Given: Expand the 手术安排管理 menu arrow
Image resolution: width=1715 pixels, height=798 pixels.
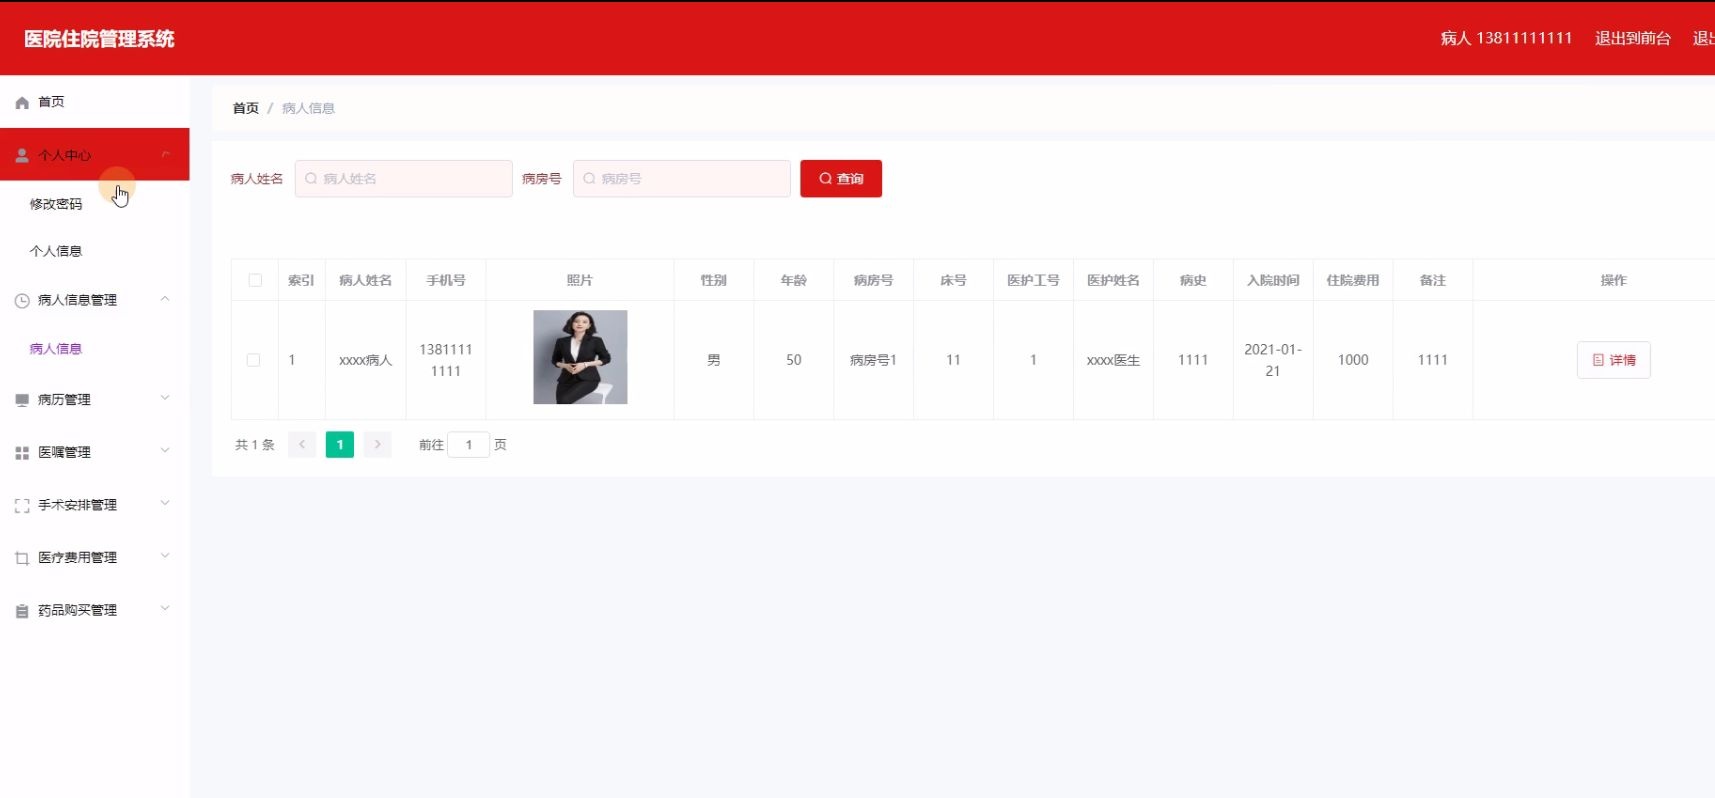Looking at the screenshot, I should click(165, 503).
